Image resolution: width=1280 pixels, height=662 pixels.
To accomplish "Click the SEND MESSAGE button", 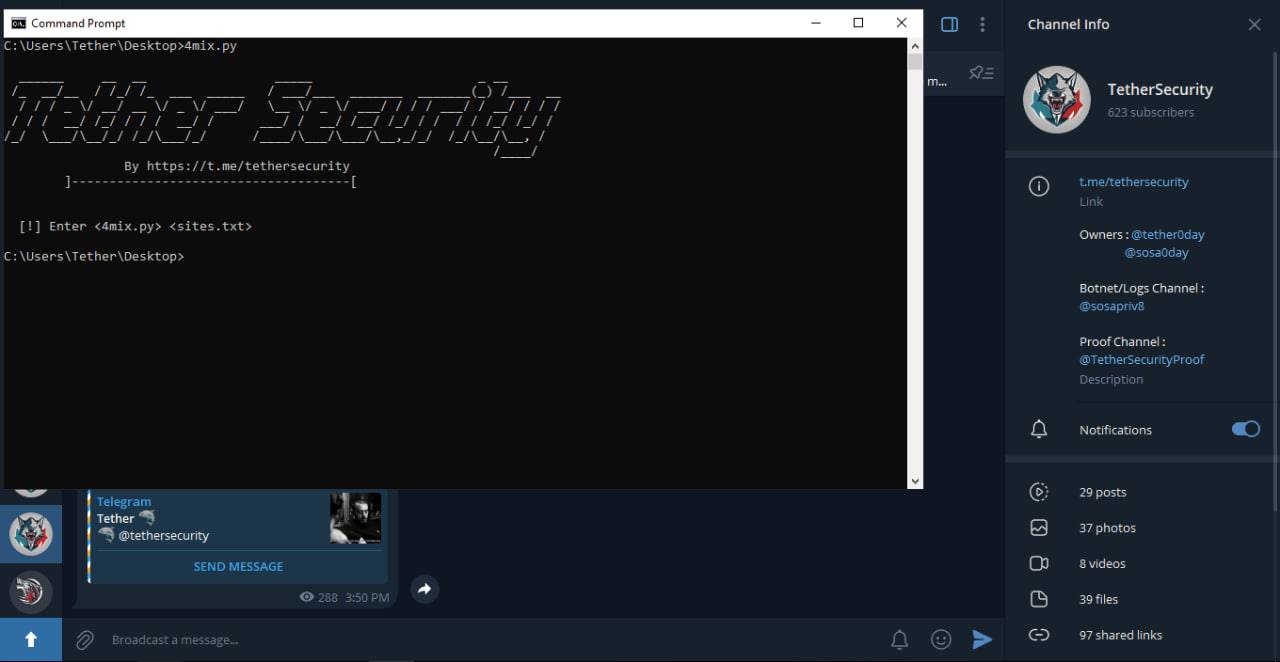I will pyautogui.click(x=238, y=566).
